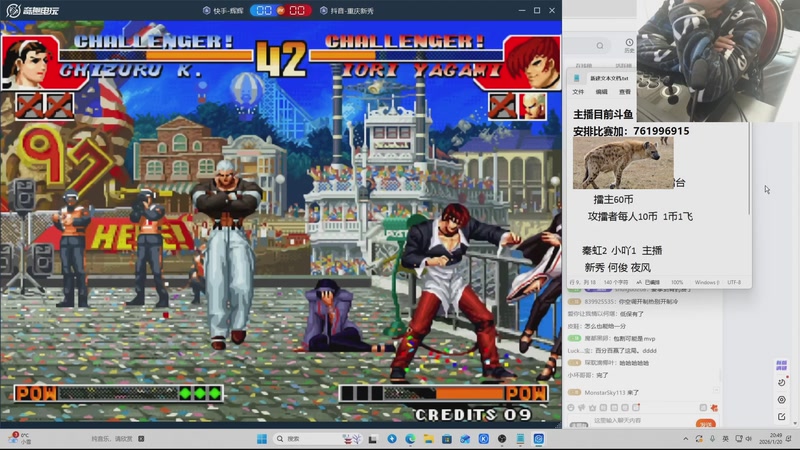Click the red 00 score counter
The height and width of the screenshot is (450, 800).
coord(297,11)
